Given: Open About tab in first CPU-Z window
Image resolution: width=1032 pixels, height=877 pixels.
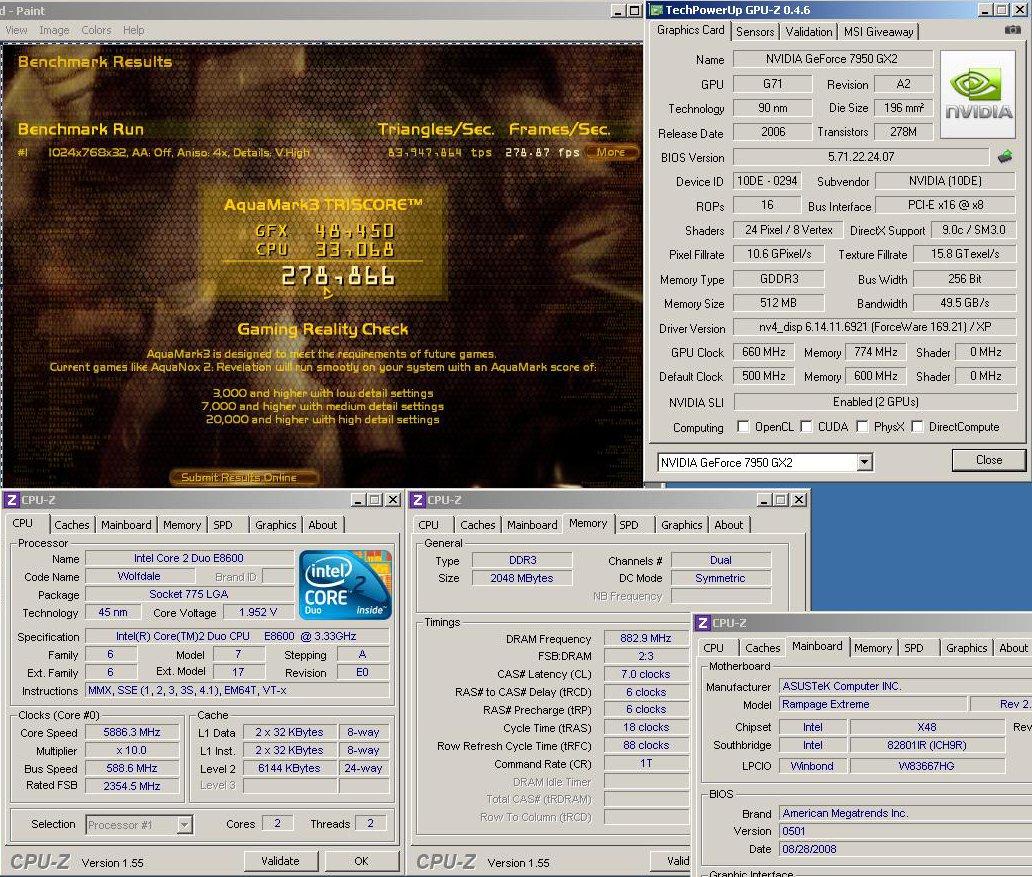Looking at the screenshot, I should [322, 525].
